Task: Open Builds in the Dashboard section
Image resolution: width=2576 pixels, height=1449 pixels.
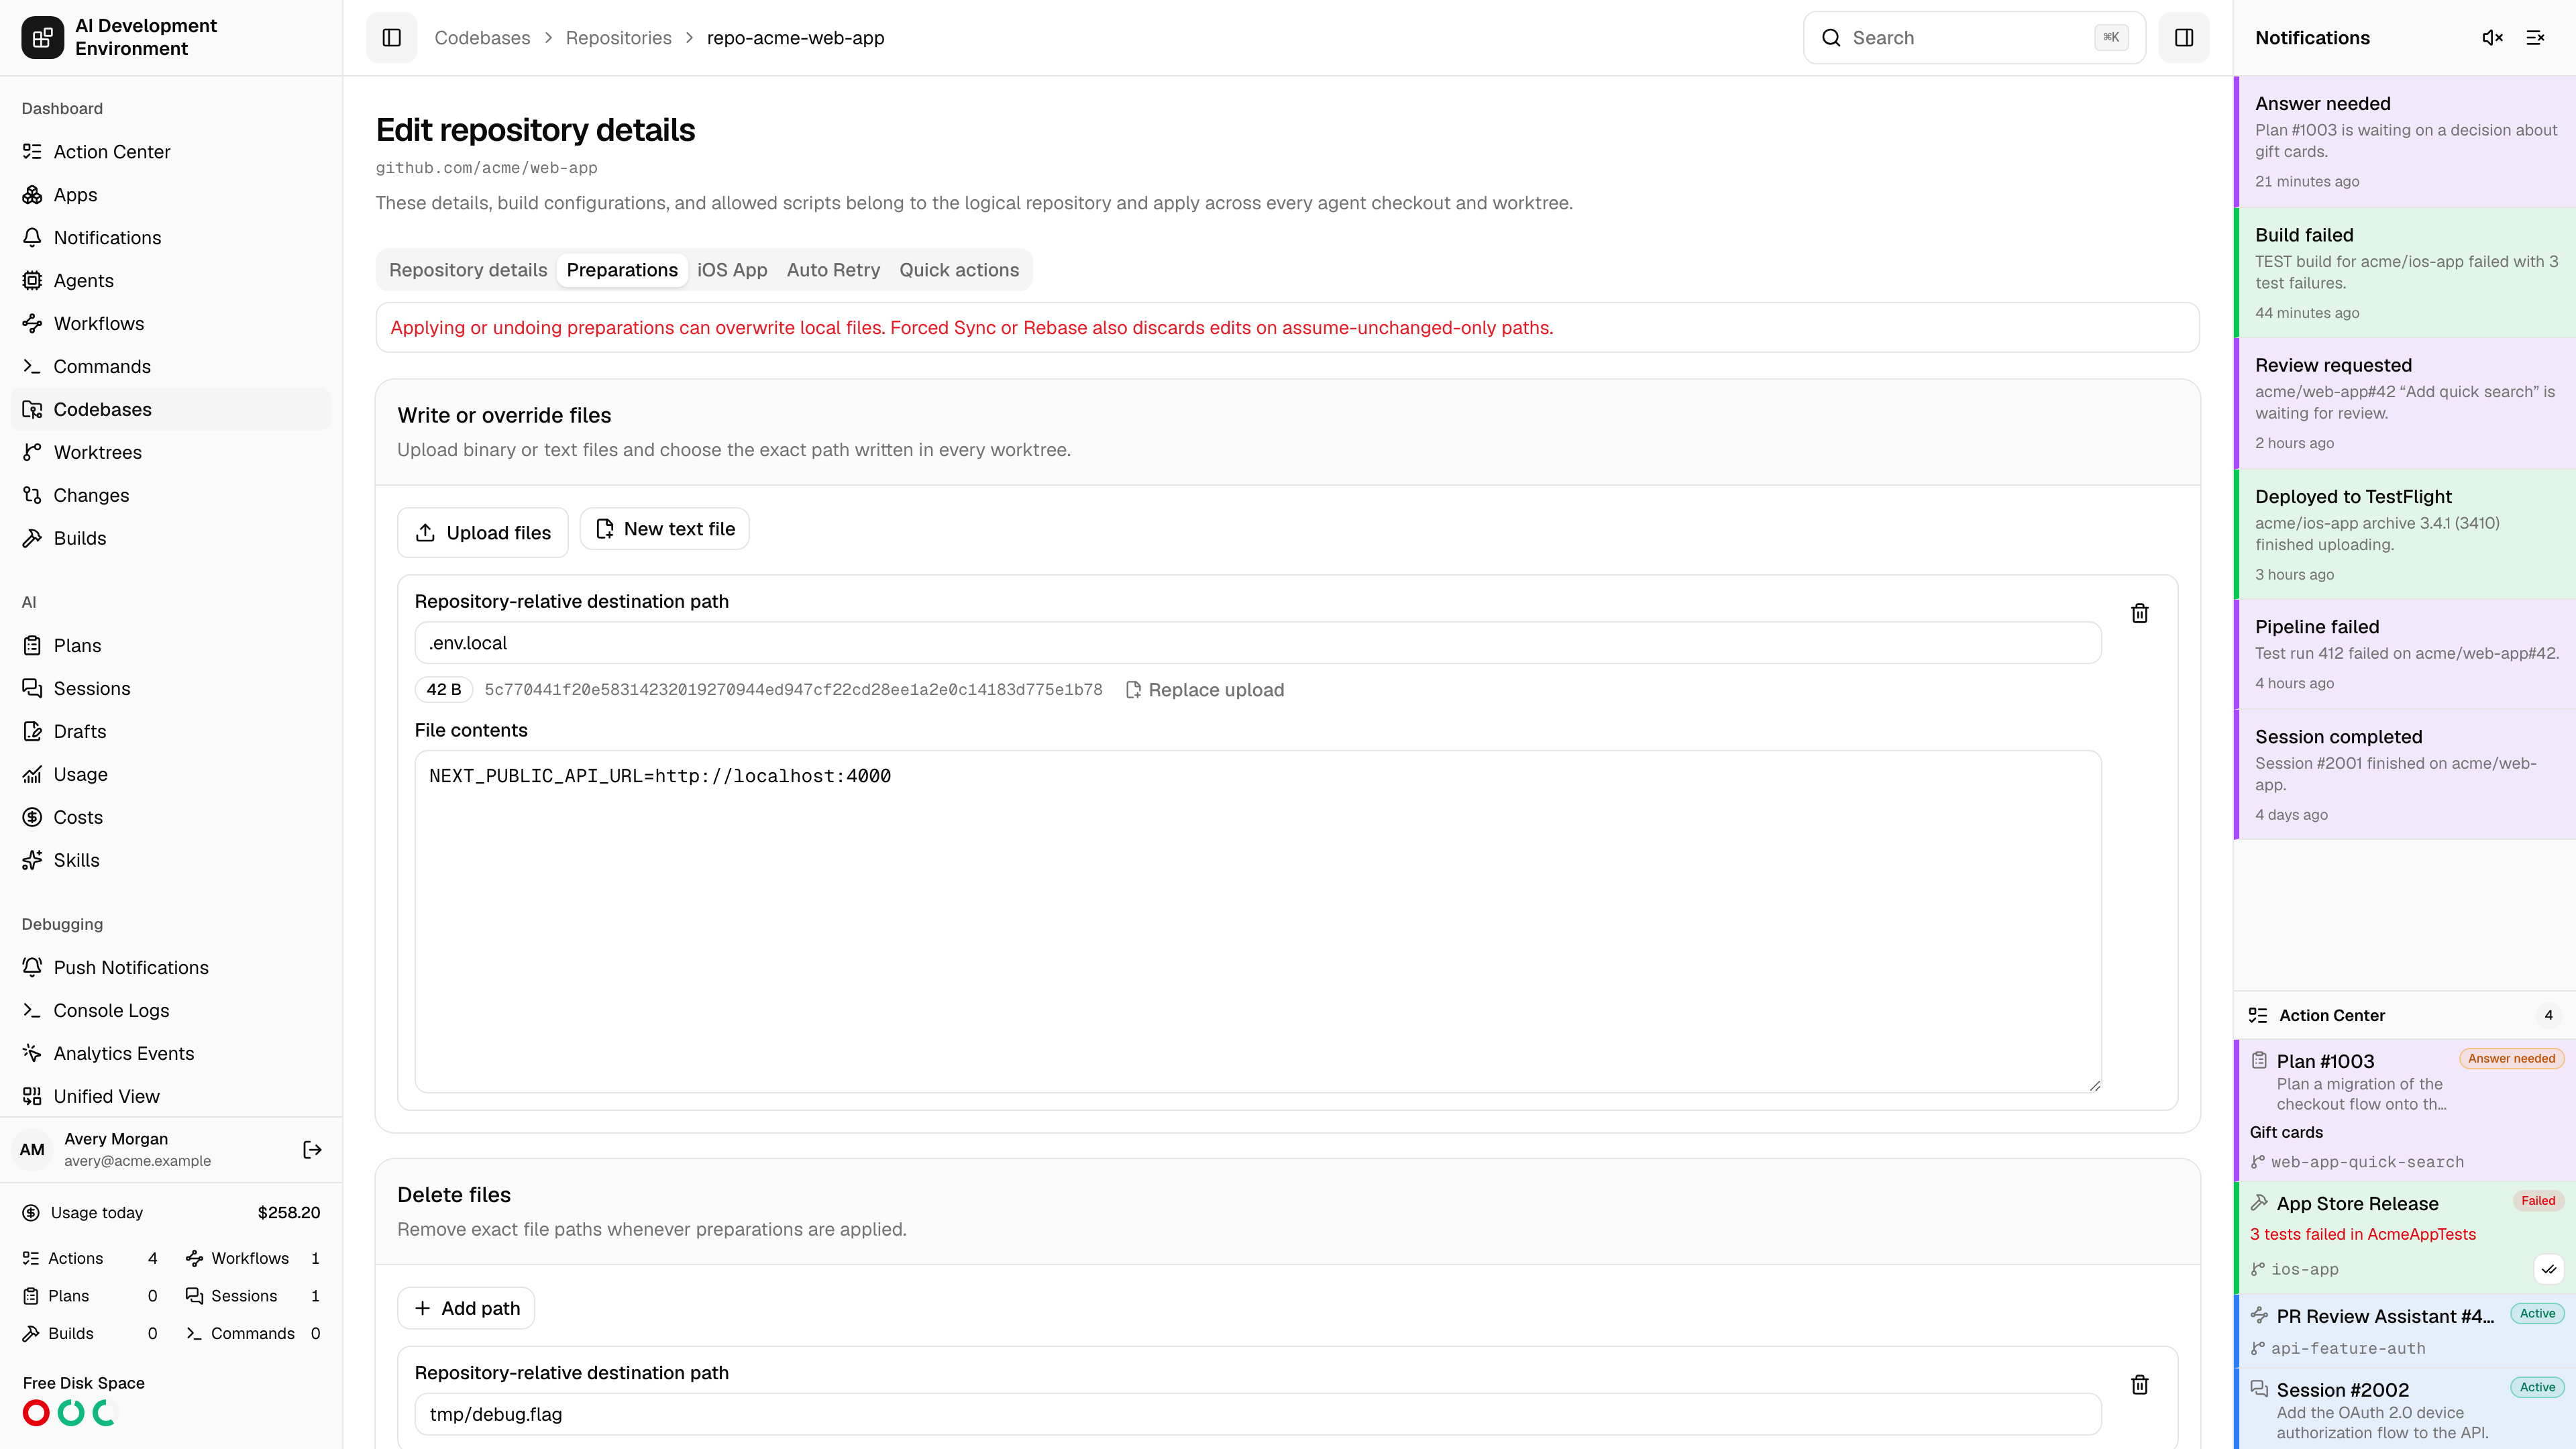Action: [x=171, y=539]
